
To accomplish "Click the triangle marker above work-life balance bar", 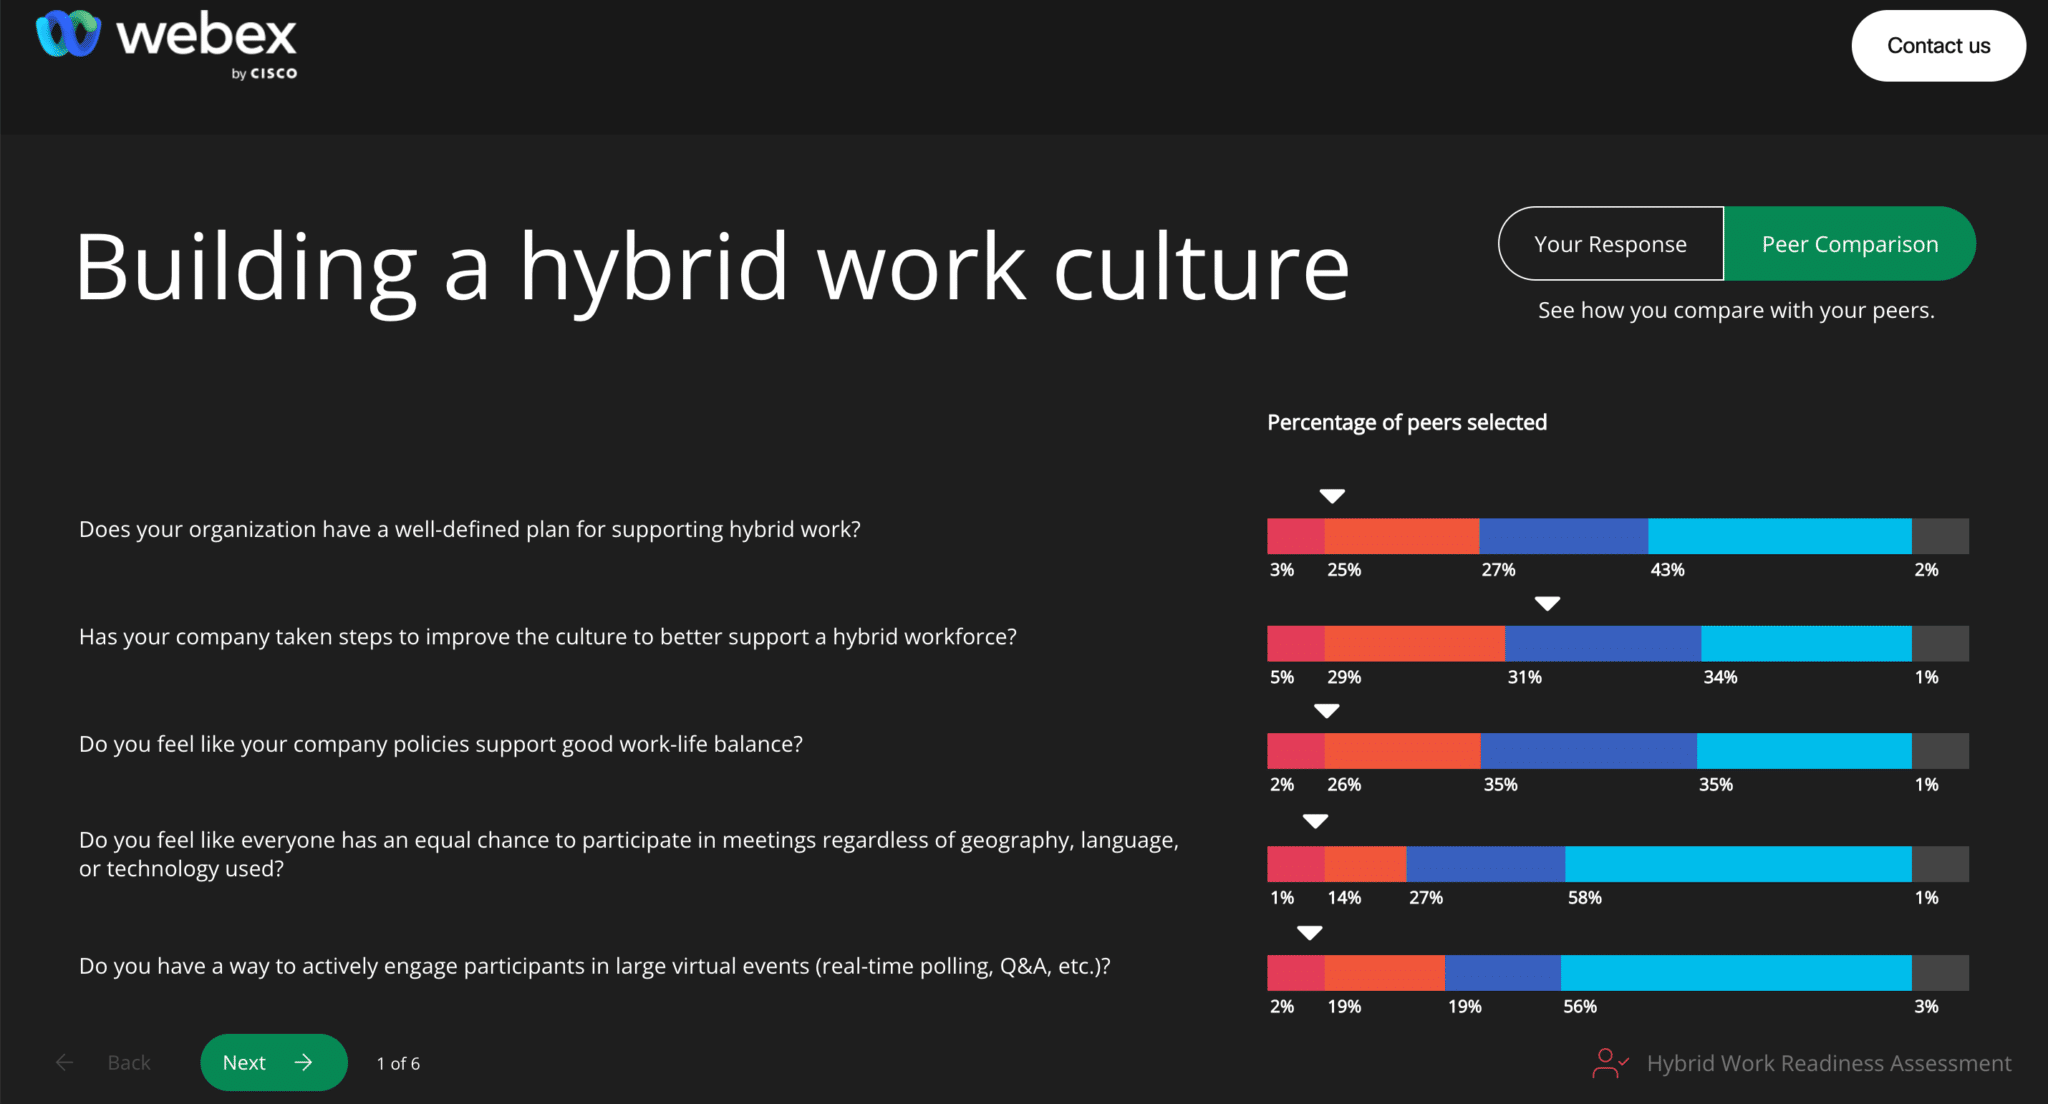I will [x=1326, y=711].
